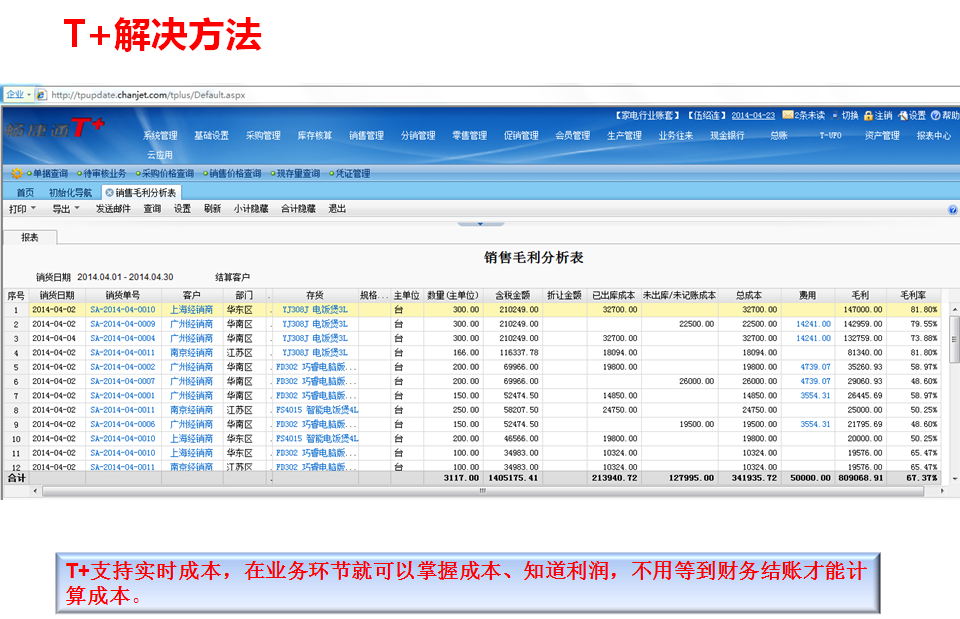The height and width of the screenshot is (619, 960).
Task: Open the 会员管理 menu
Action: click(573, 135)
